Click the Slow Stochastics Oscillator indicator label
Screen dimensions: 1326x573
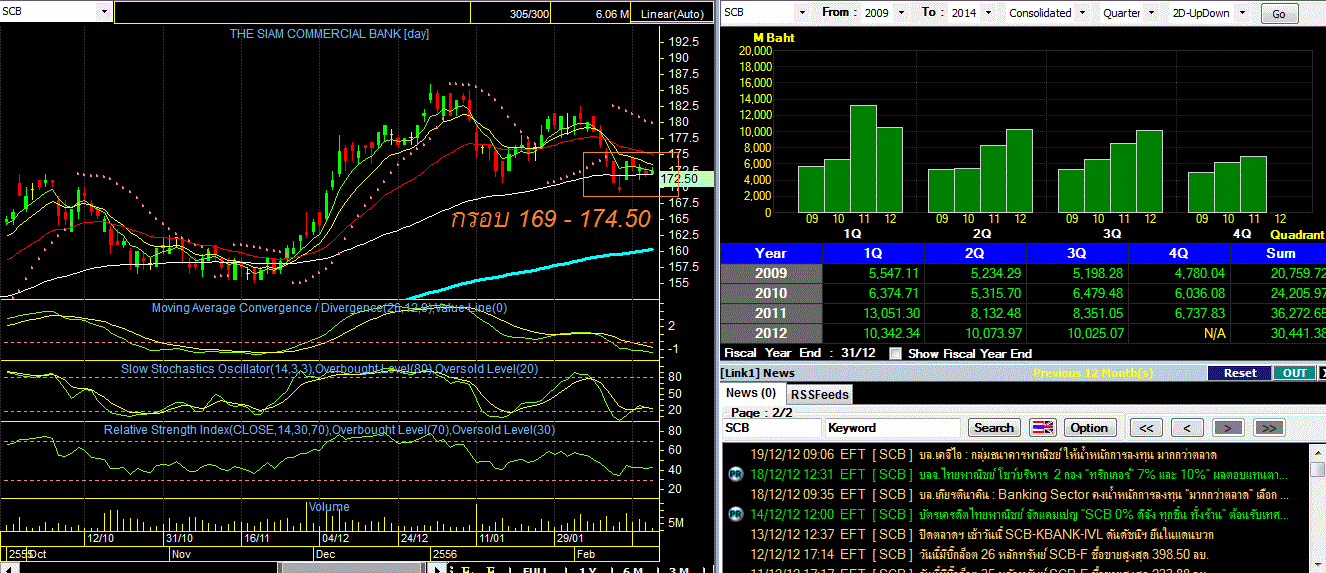tap(330, 368)
